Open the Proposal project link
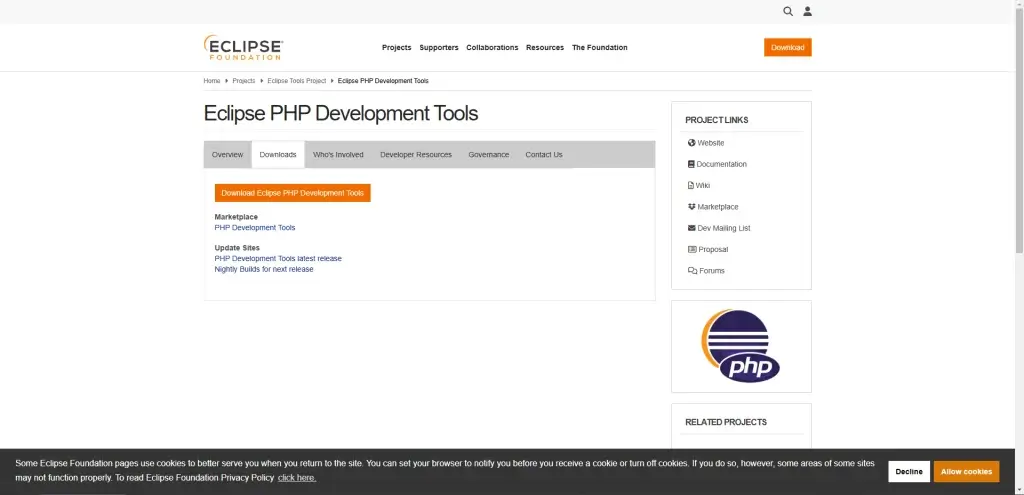The height and width of the screenshot is (495, 1024). (713, 249)
